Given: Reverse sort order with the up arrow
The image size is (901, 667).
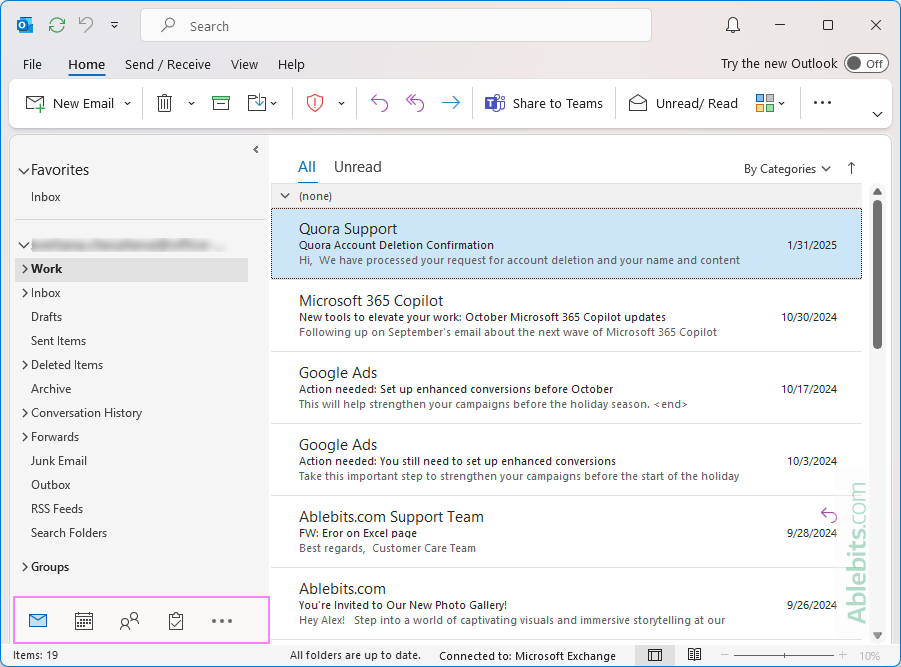Looking at the screenshot, I should 851,168.
